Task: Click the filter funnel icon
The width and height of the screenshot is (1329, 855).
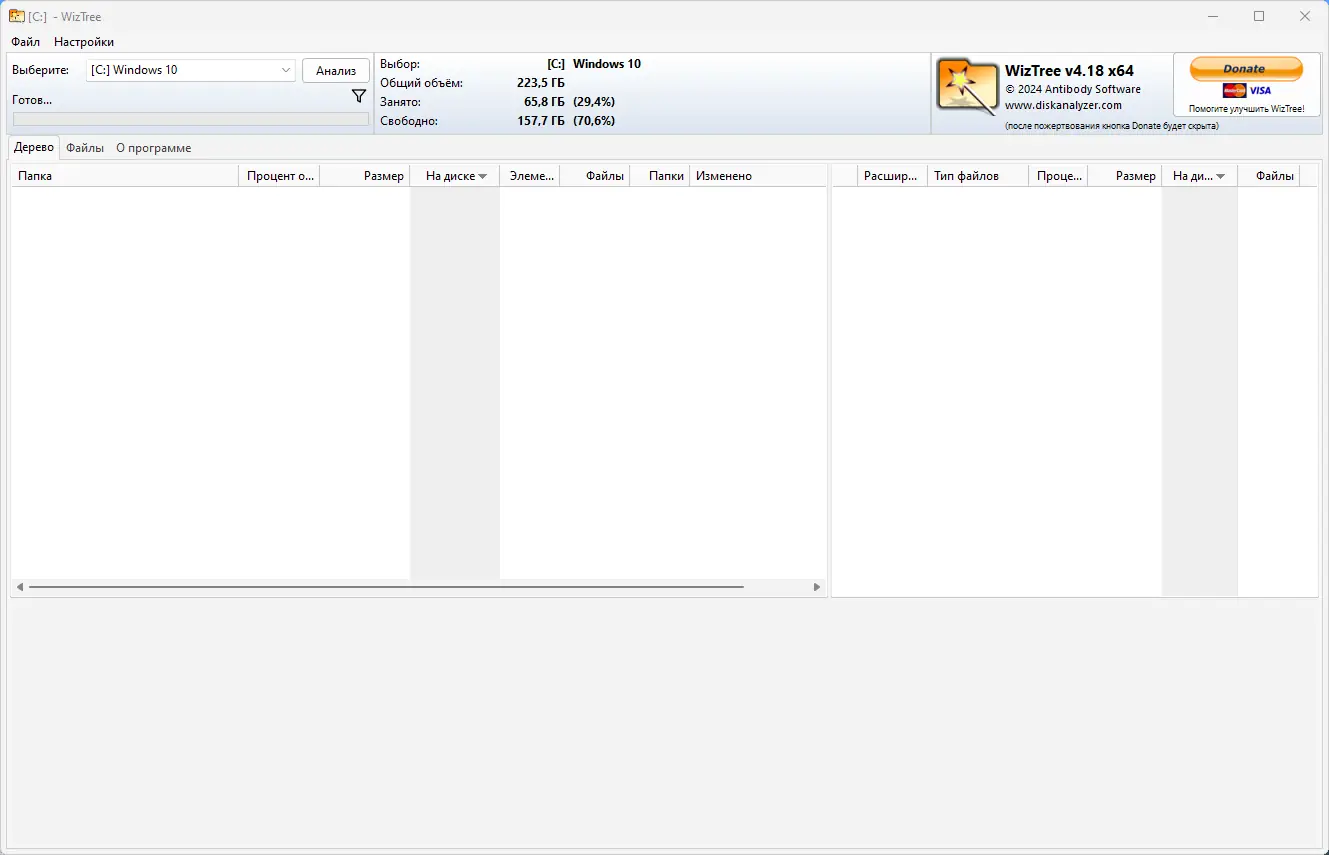Action: [x=359, y=96]
